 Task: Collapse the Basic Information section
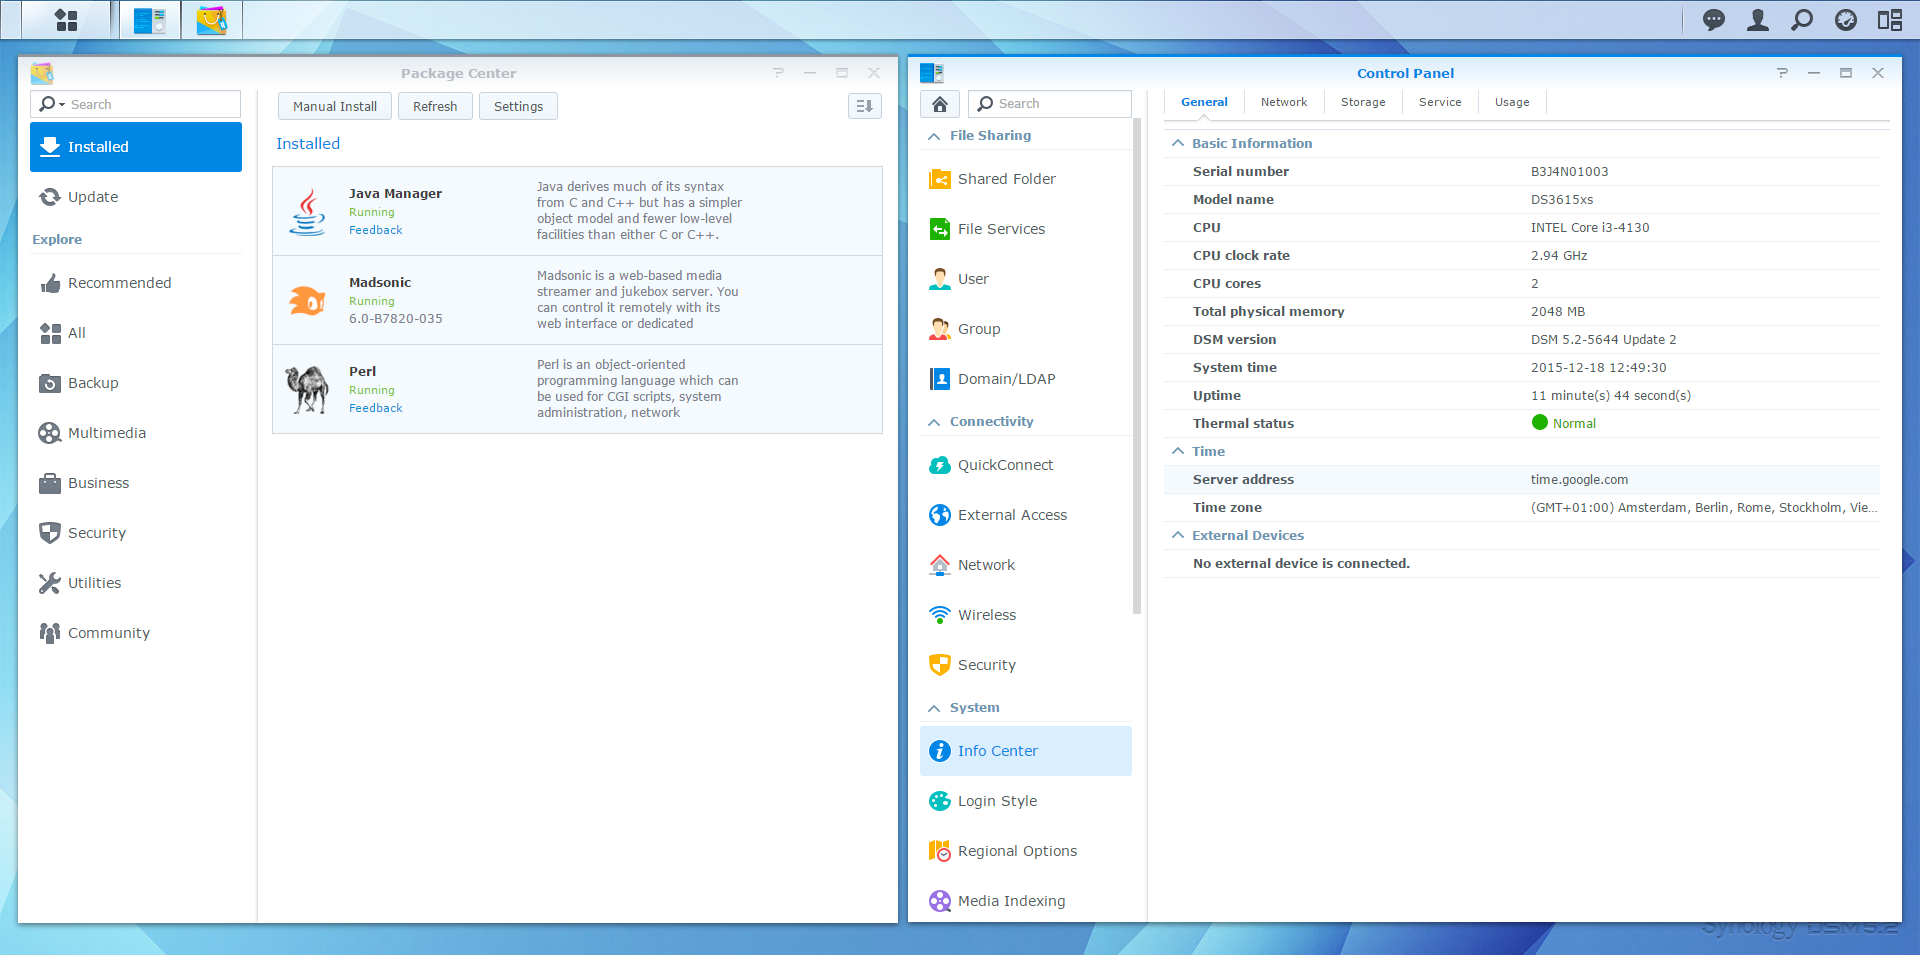tap(1178, 144)
